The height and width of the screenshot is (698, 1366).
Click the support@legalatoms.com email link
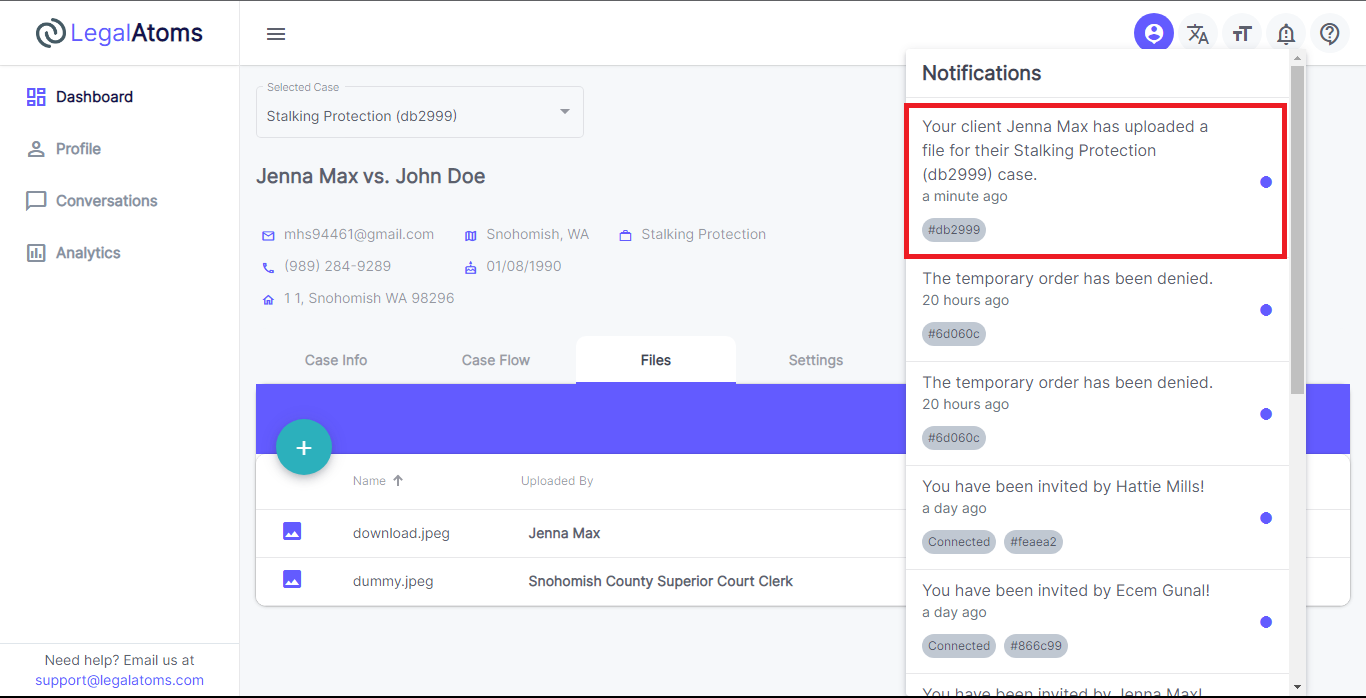pos(119,680)
